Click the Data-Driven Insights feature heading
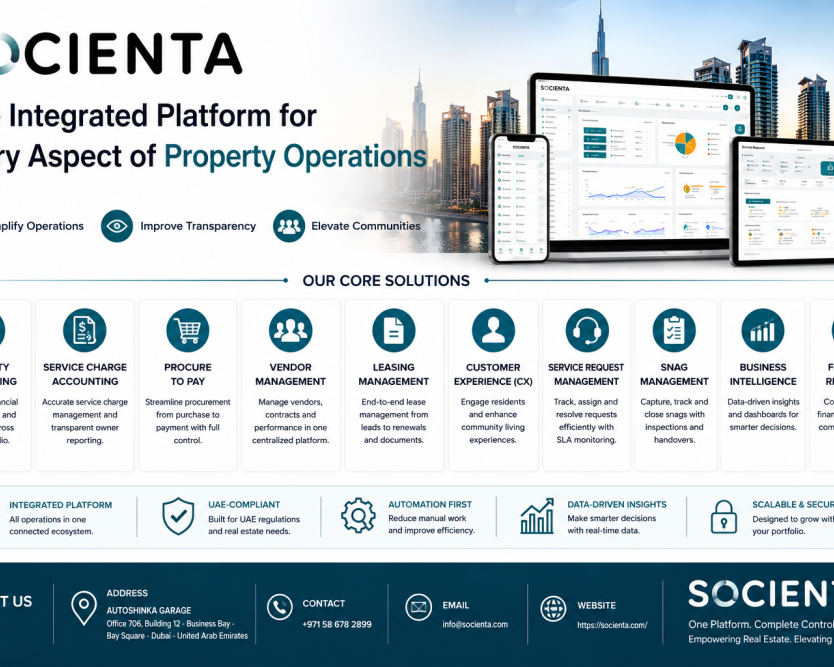The width and height of the screenshot is (834, 667). pyautogui.click(x=617, y=504)
